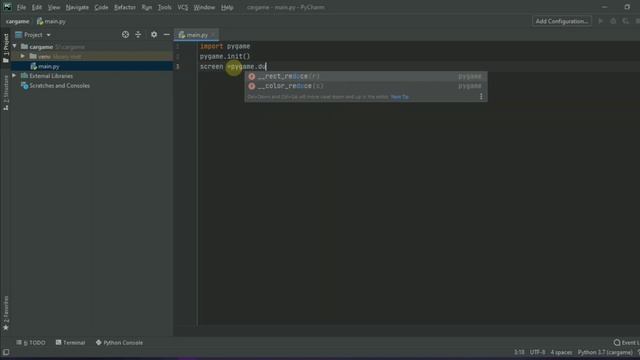Expand External Libraries node
Viewport: 640px width, 360px height.
15,76
